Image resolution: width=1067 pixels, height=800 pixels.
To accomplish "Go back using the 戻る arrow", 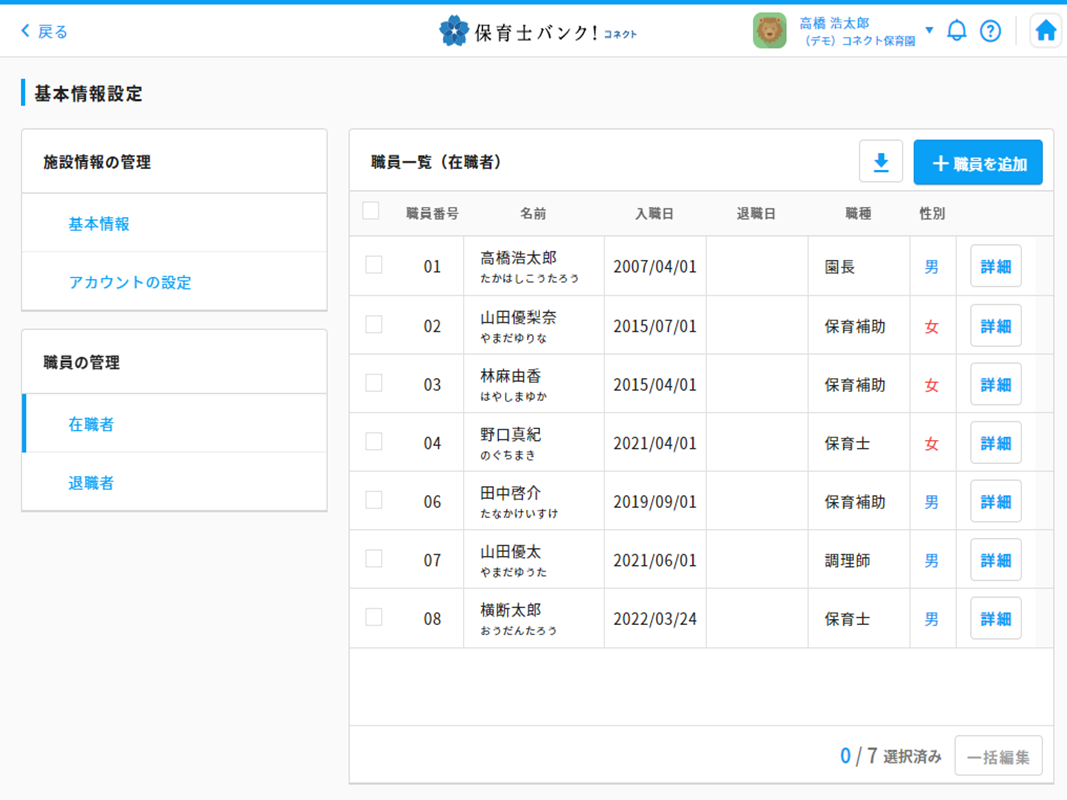I will [45, 32].
